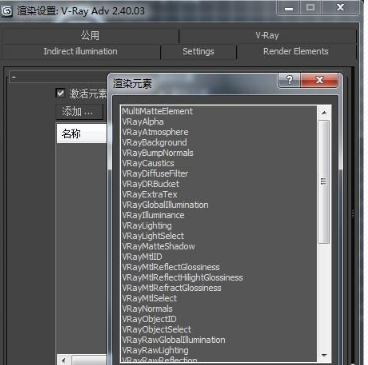Open the 公用 tab
Viewport: 368px width, 365px height.
90,35
